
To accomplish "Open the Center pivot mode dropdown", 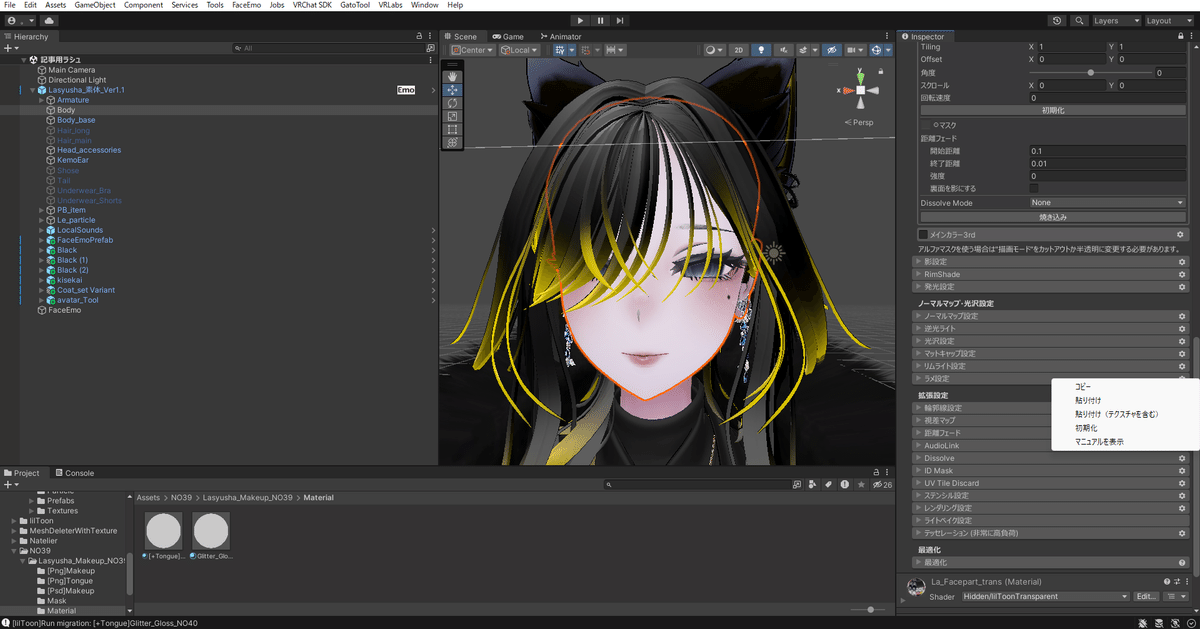I will click(473, 50).
